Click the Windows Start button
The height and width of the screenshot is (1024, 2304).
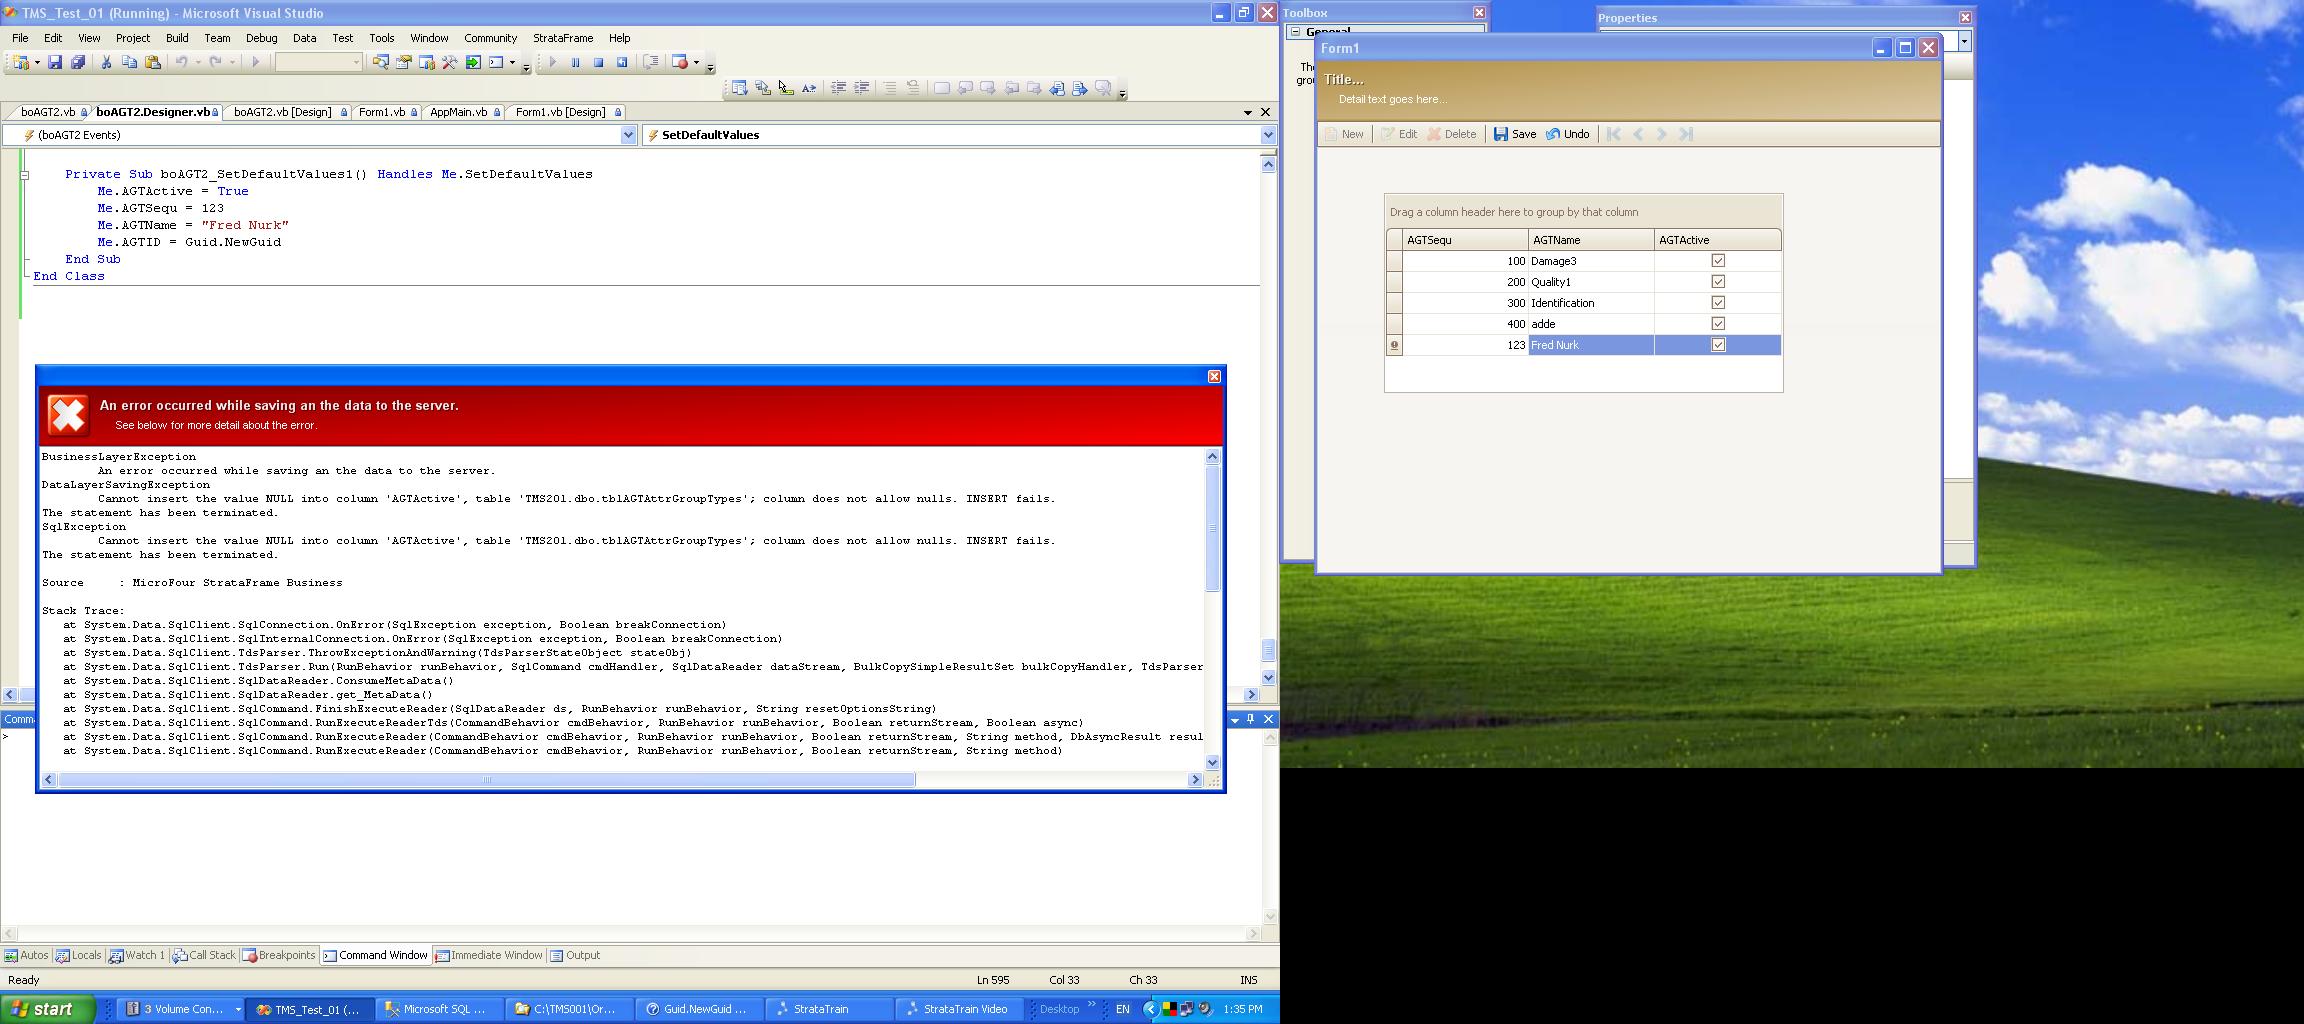tap(47, 1009)
